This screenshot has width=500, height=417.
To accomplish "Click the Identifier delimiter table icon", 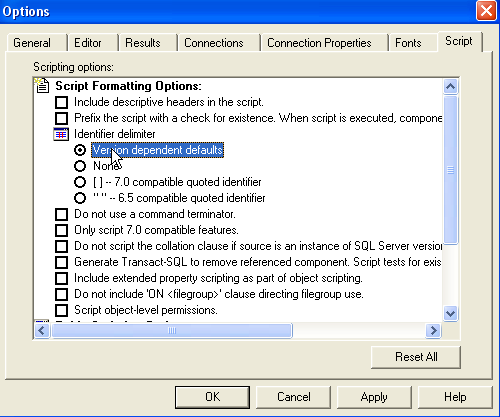I will (61, 134).
